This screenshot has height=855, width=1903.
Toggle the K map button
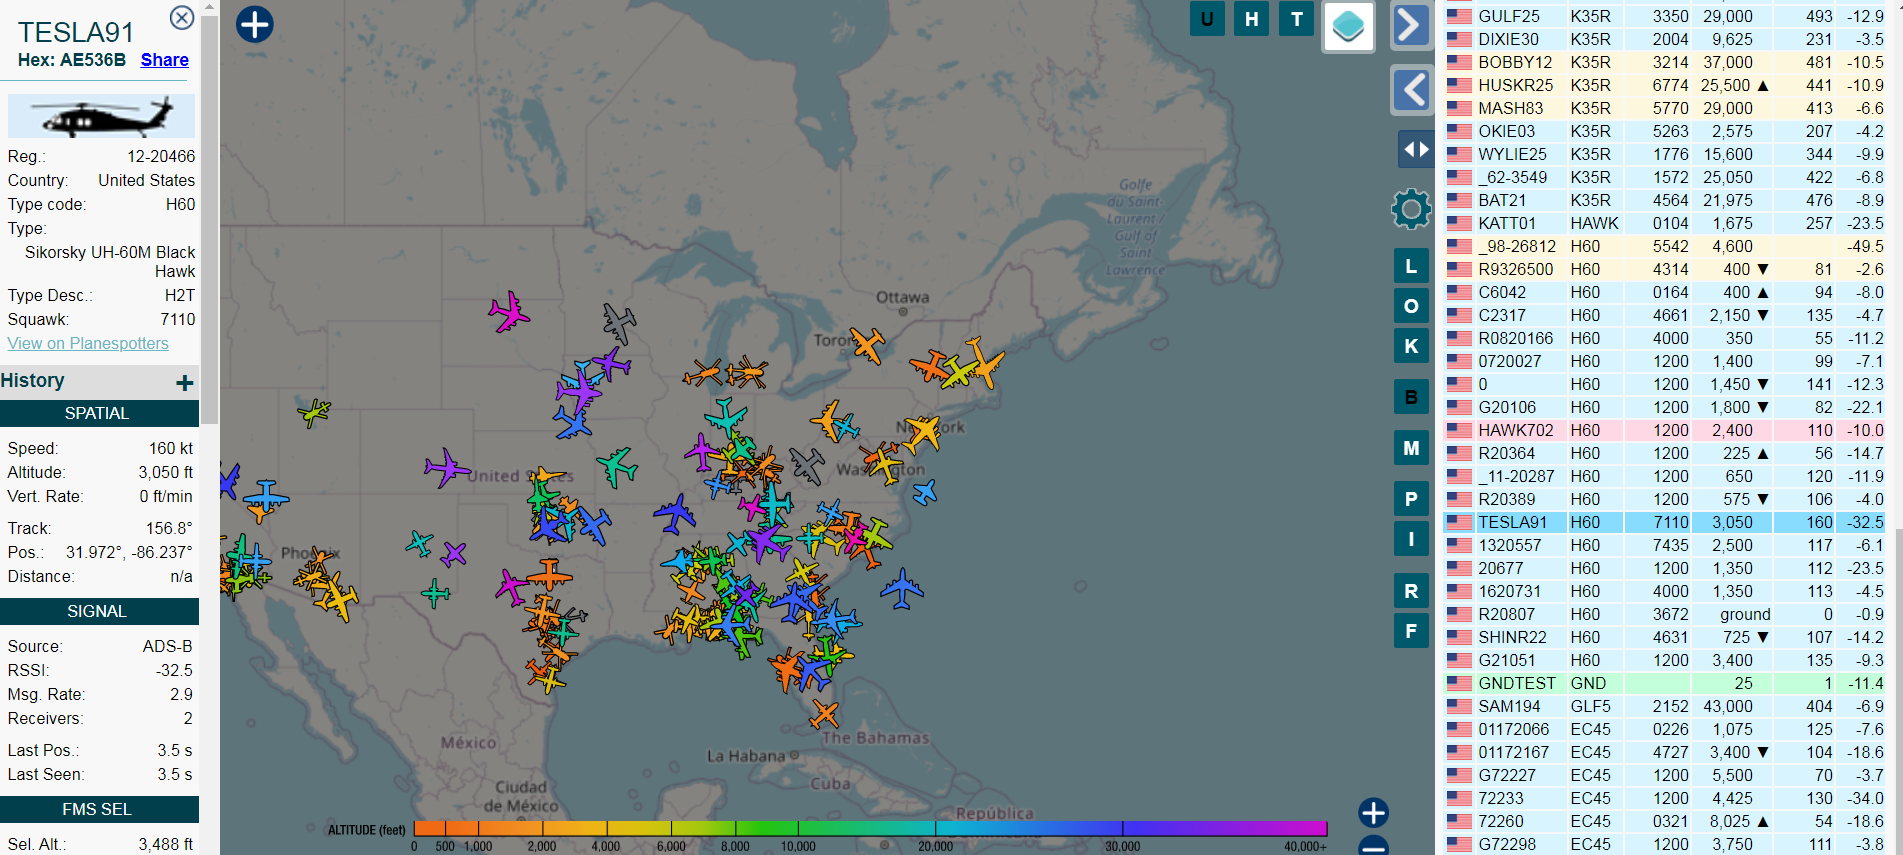(1411, 346)
